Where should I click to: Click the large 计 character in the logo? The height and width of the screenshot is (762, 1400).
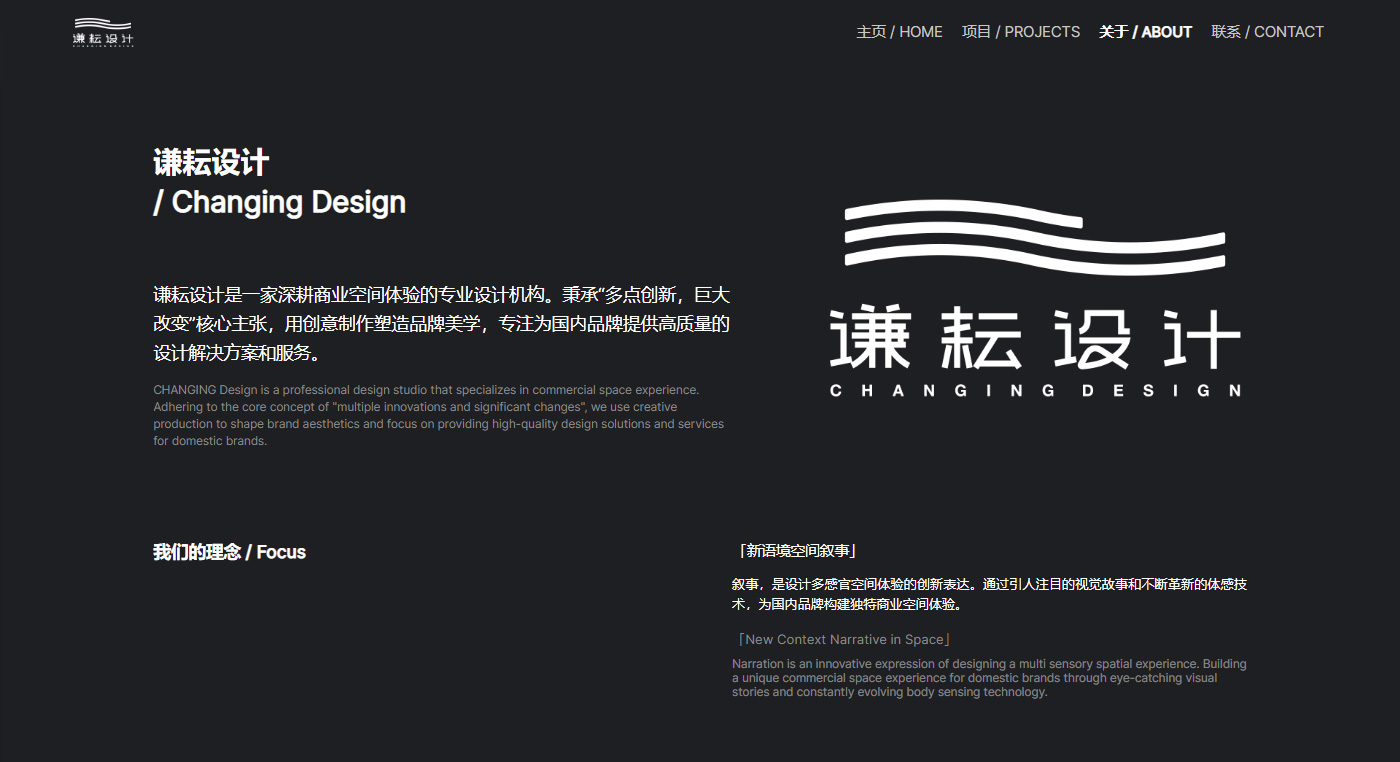[x=1203, y=338]
